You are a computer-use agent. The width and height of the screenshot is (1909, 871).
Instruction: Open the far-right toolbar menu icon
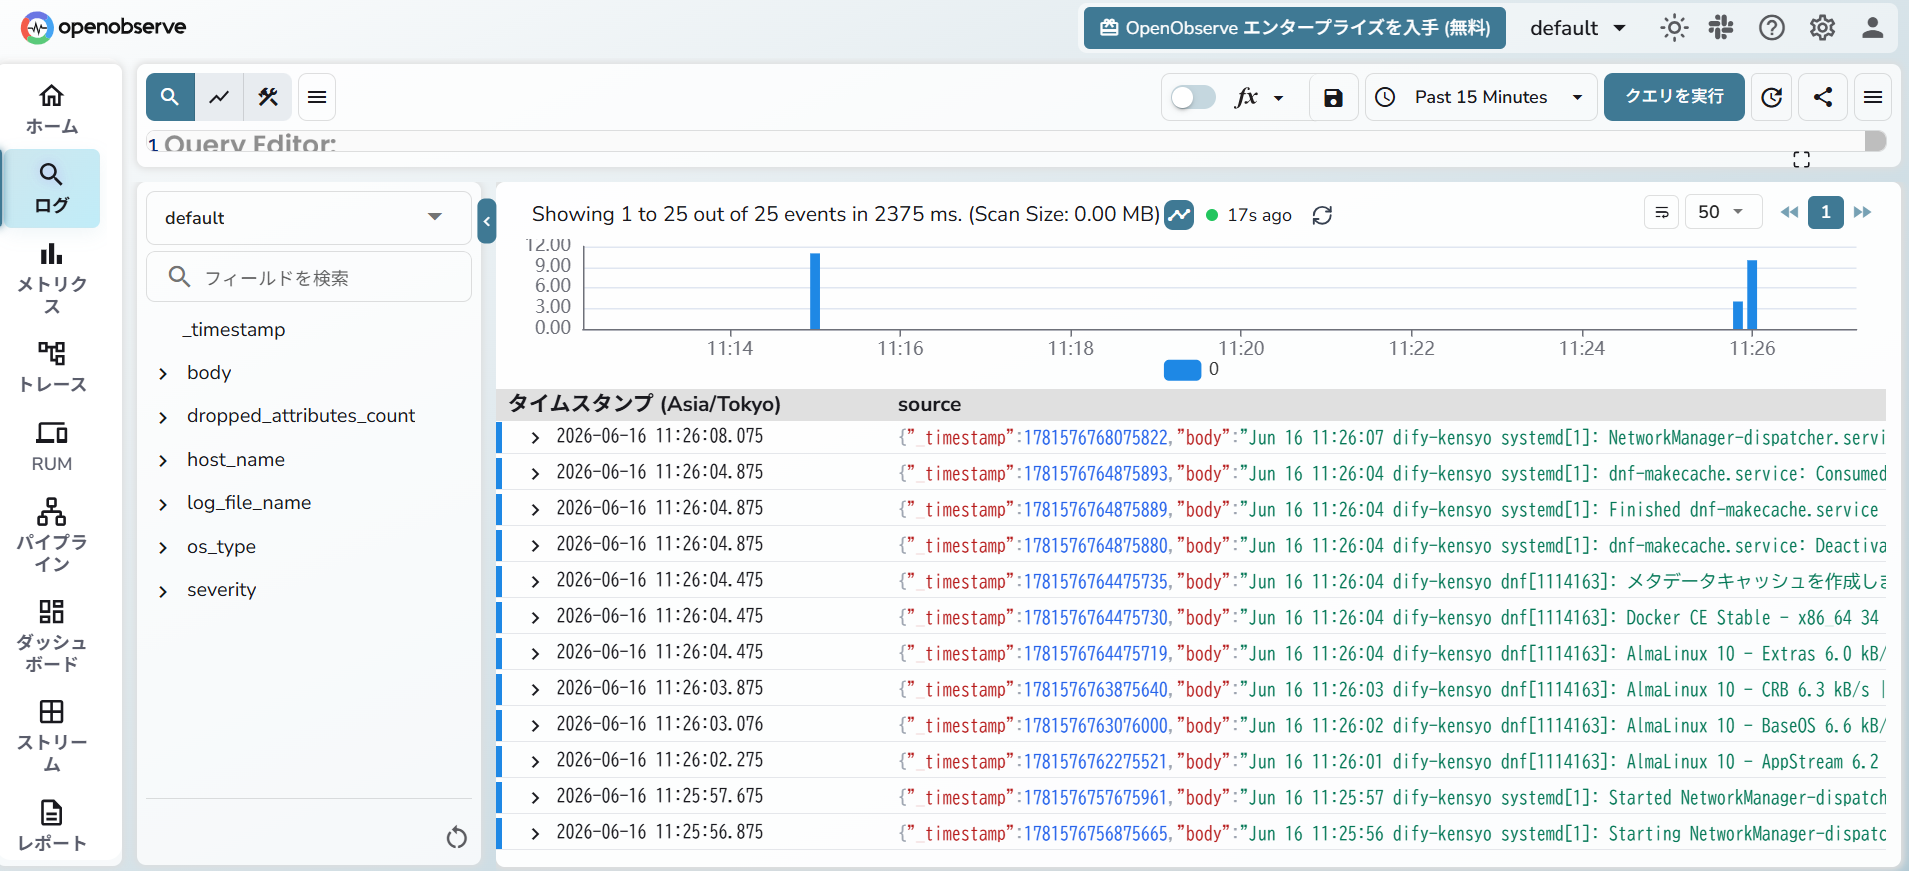[1873, 97]
